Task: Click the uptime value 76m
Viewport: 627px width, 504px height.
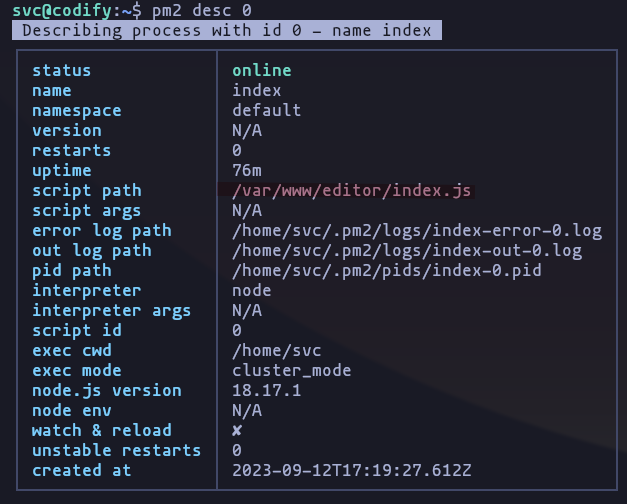Action: tap(247, 171)
